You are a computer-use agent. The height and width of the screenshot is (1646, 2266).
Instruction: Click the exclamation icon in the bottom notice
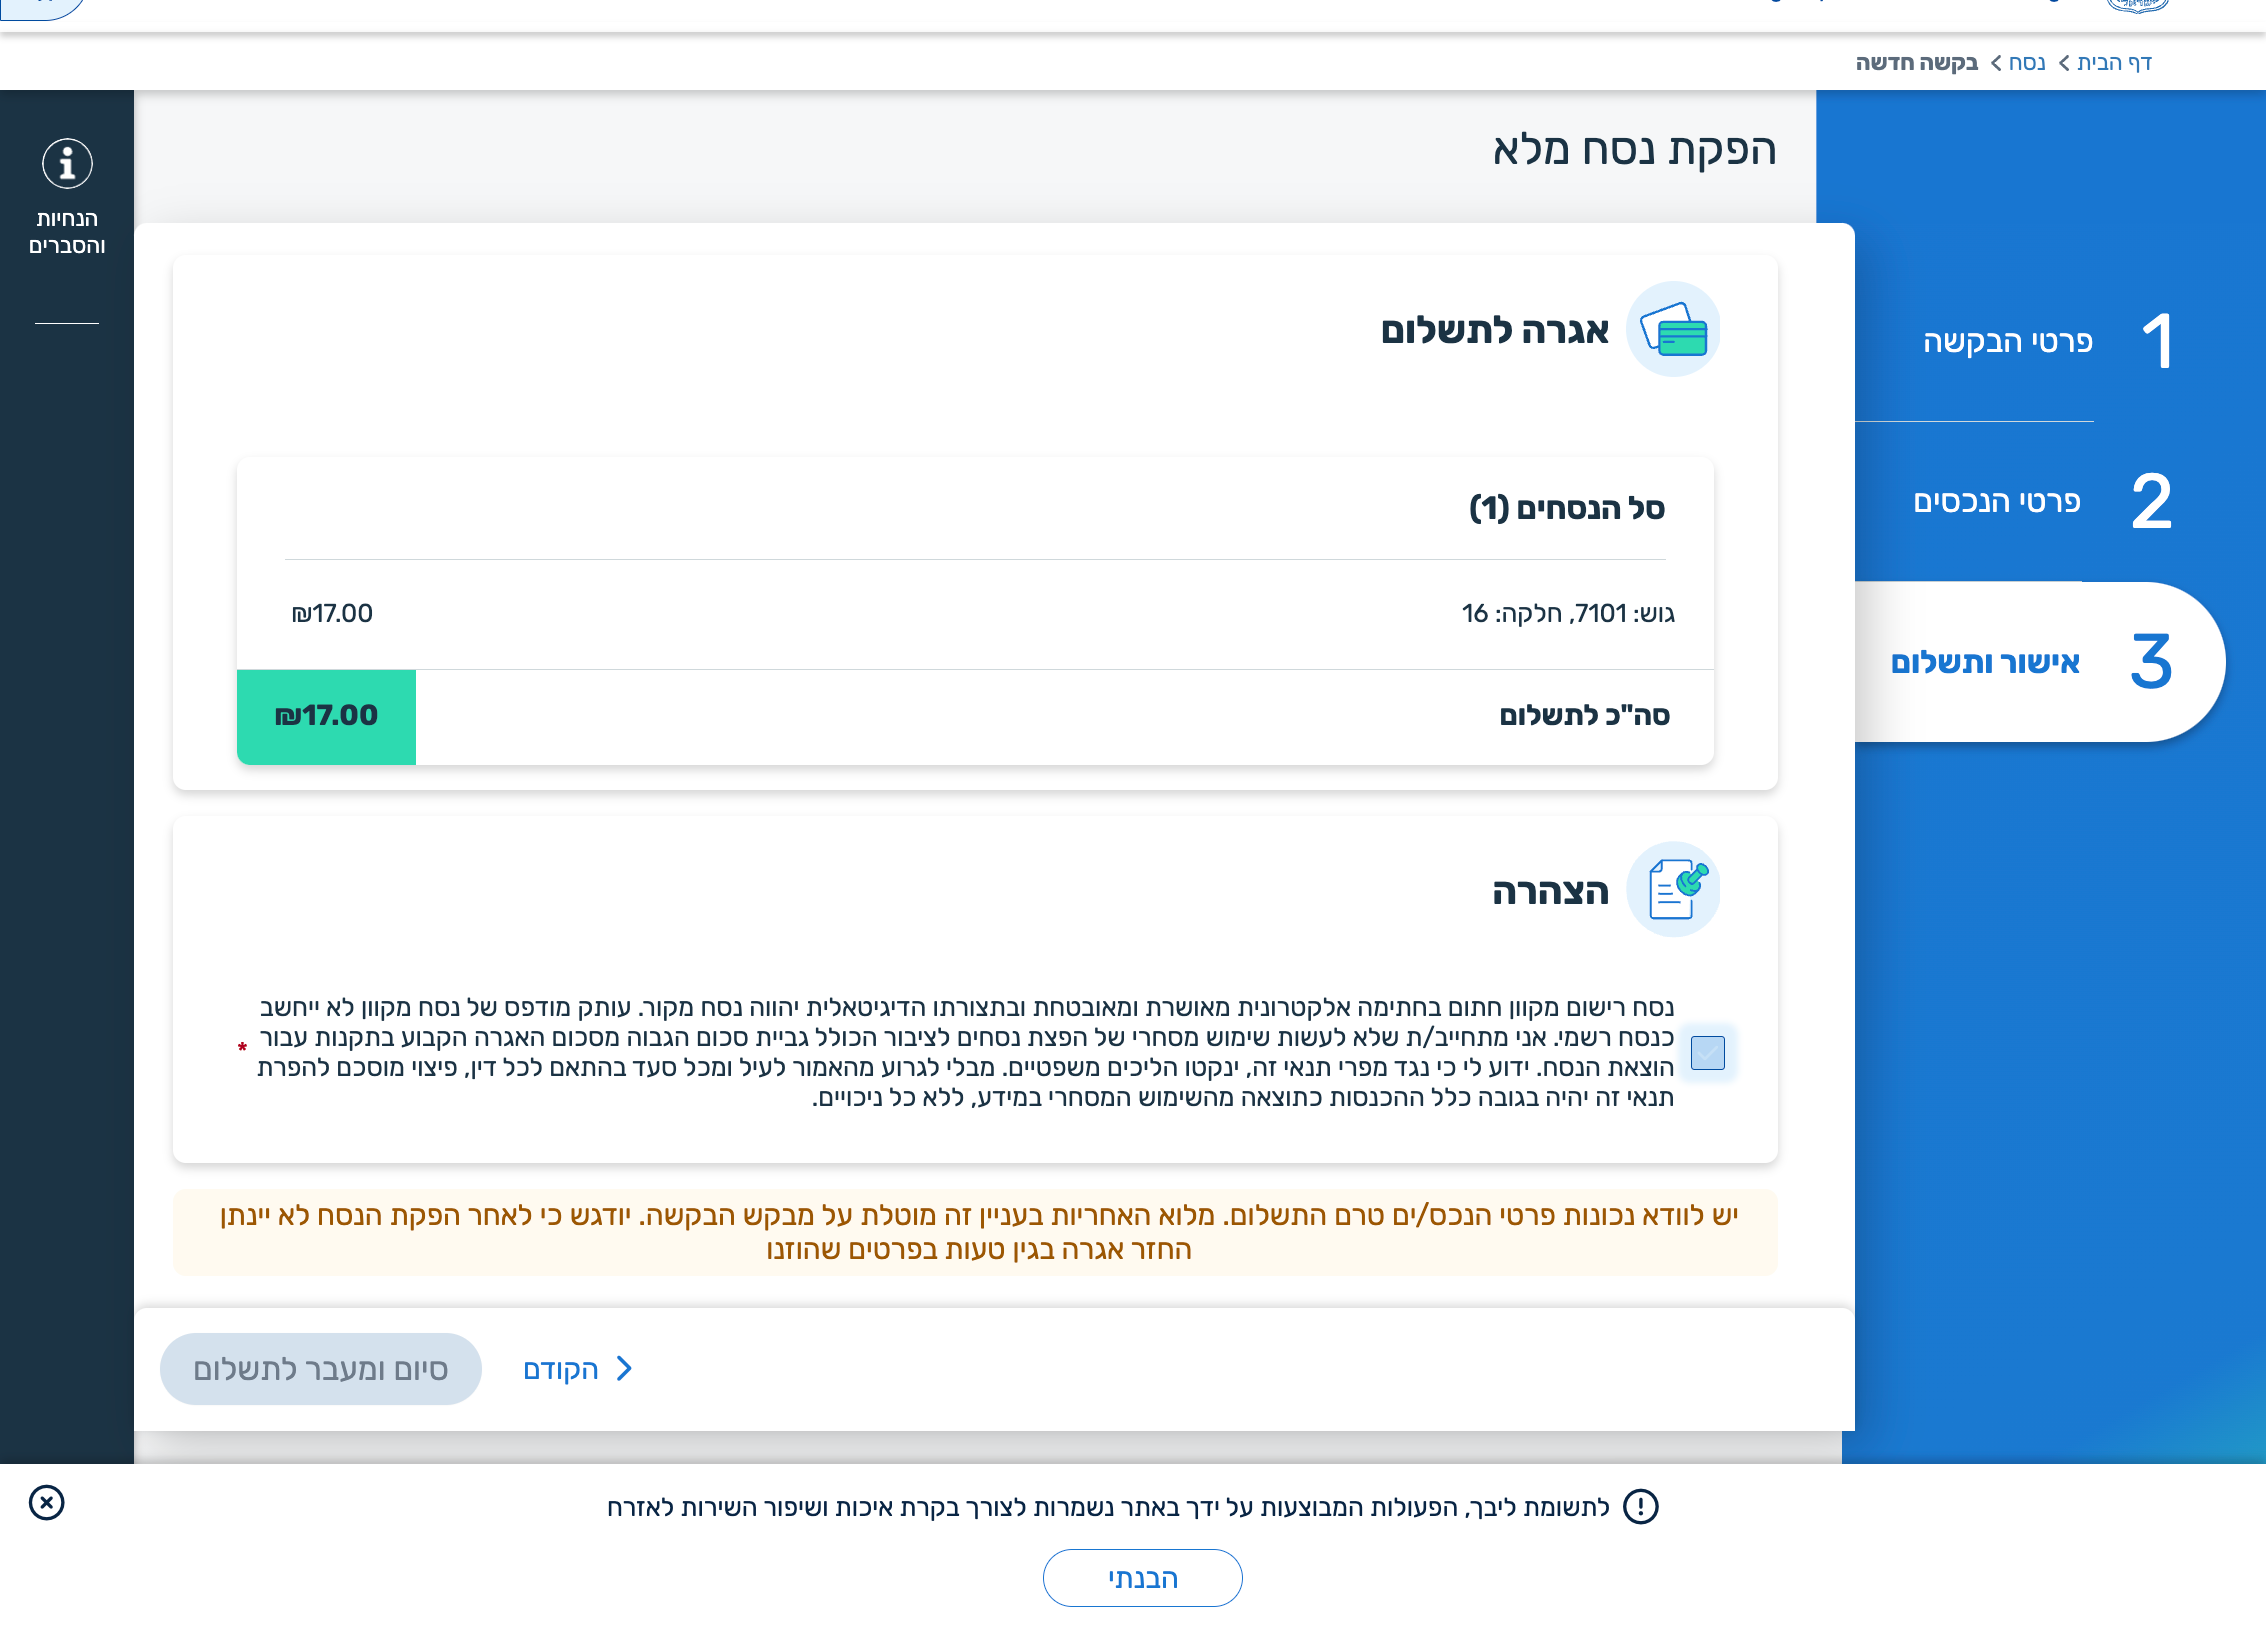(x=1641, y=1506)
